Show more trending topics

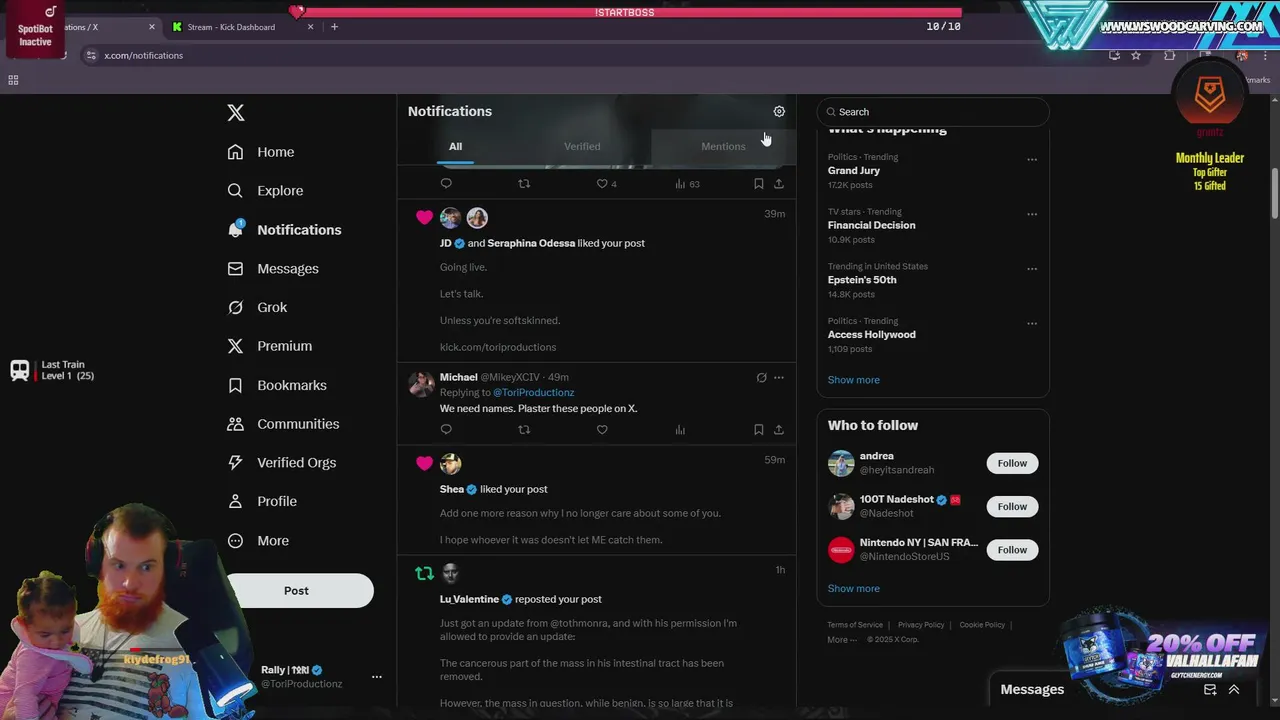click(x=853, y=380)
